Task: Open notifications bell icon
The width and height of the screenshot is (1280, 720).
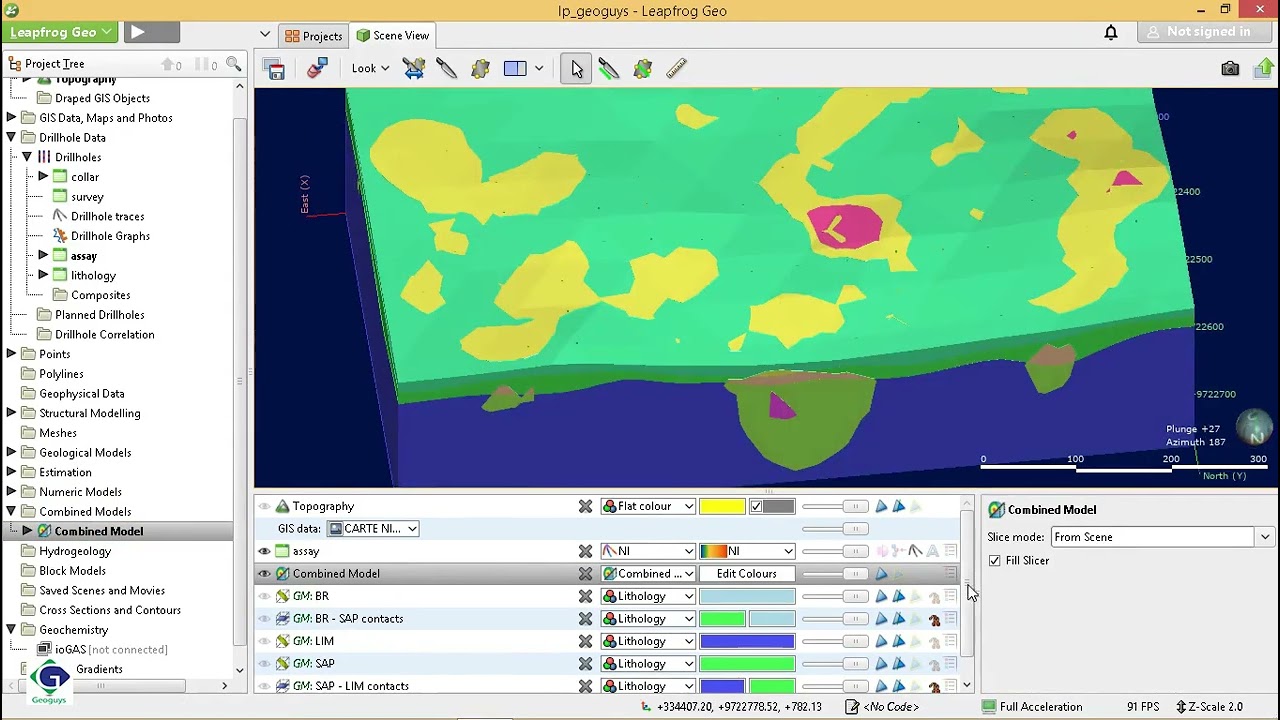Action: point(1111,32)
